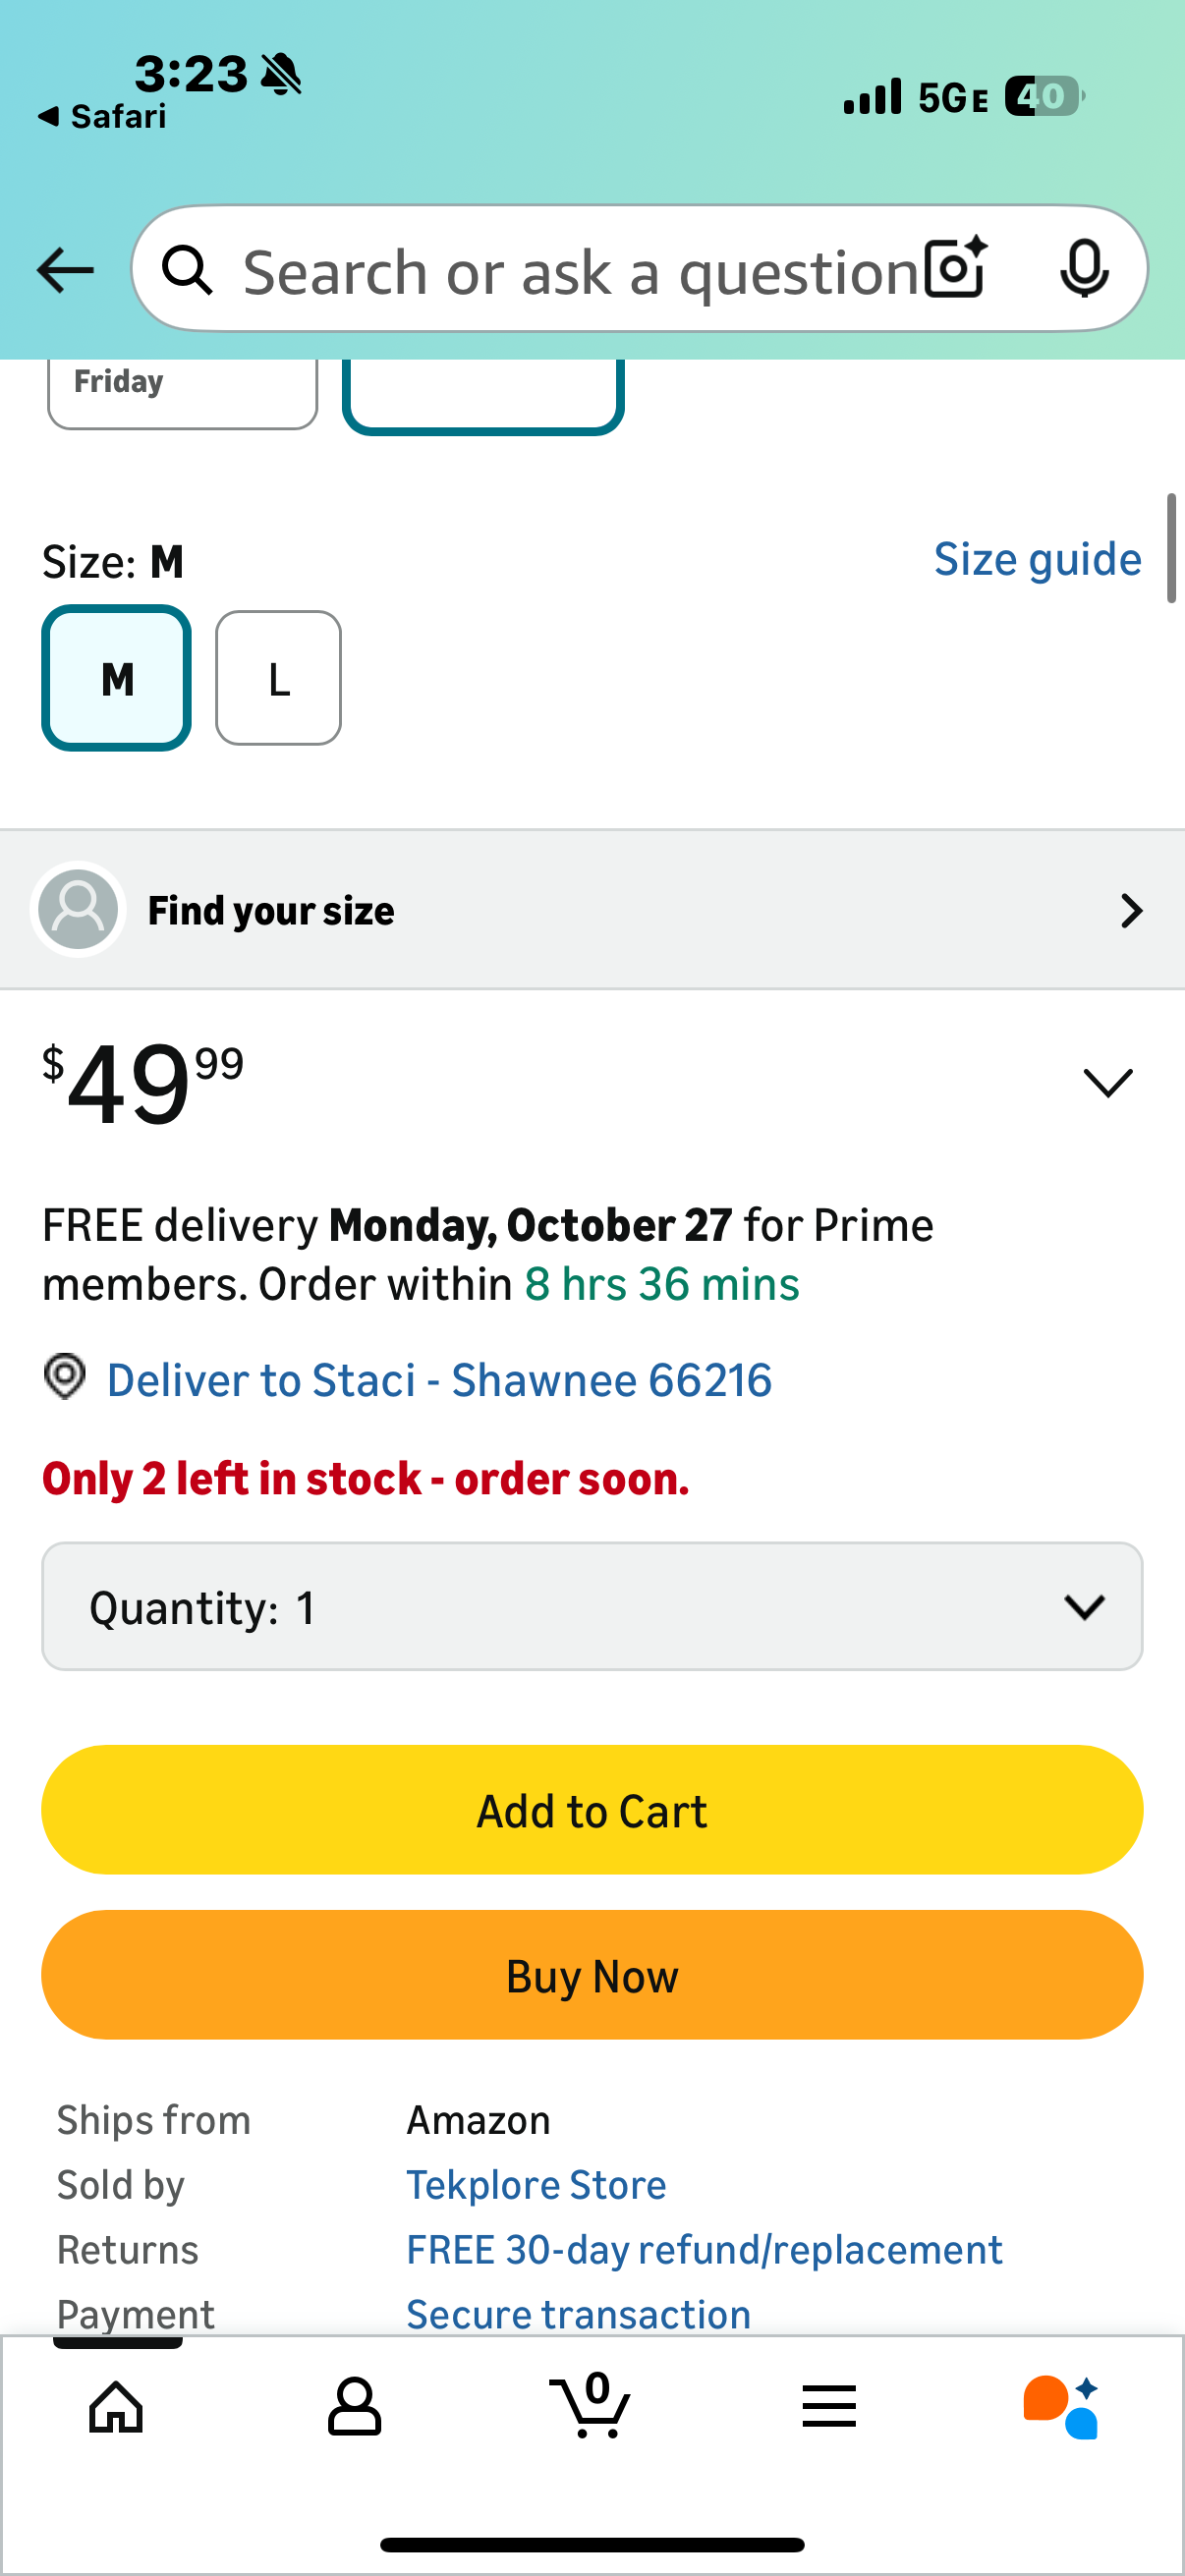Open the hamburger menu icon
Viewport: 1185px width, 2576px height.
[828, 2406]
